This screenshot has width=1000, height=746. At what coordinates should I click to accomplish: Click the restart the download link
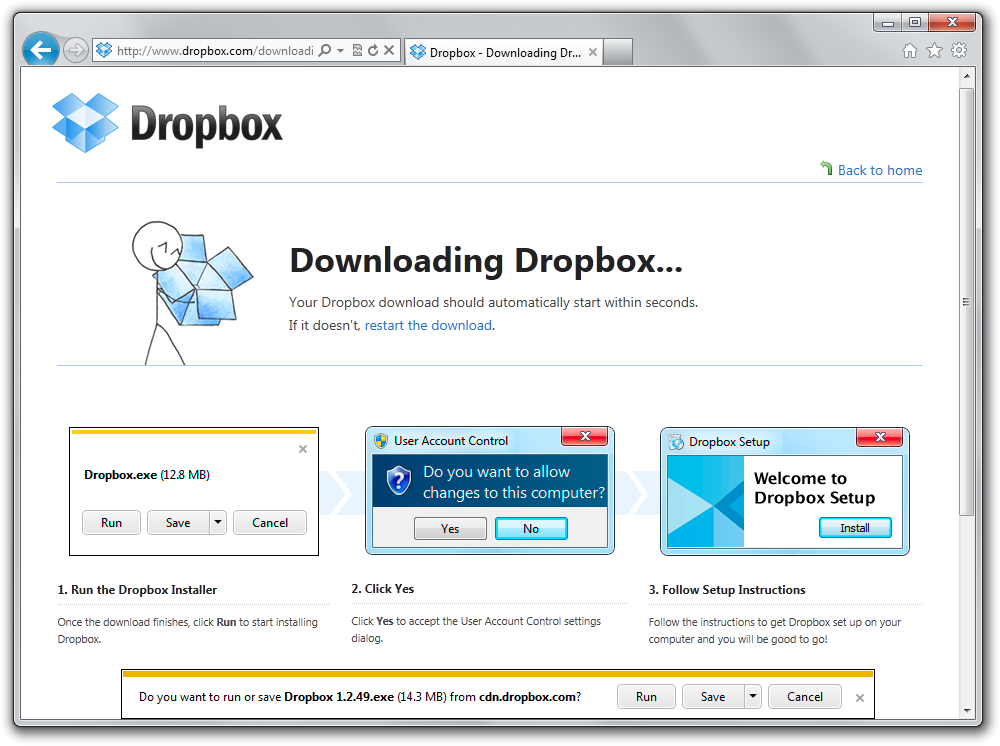(x=428, y=325)
